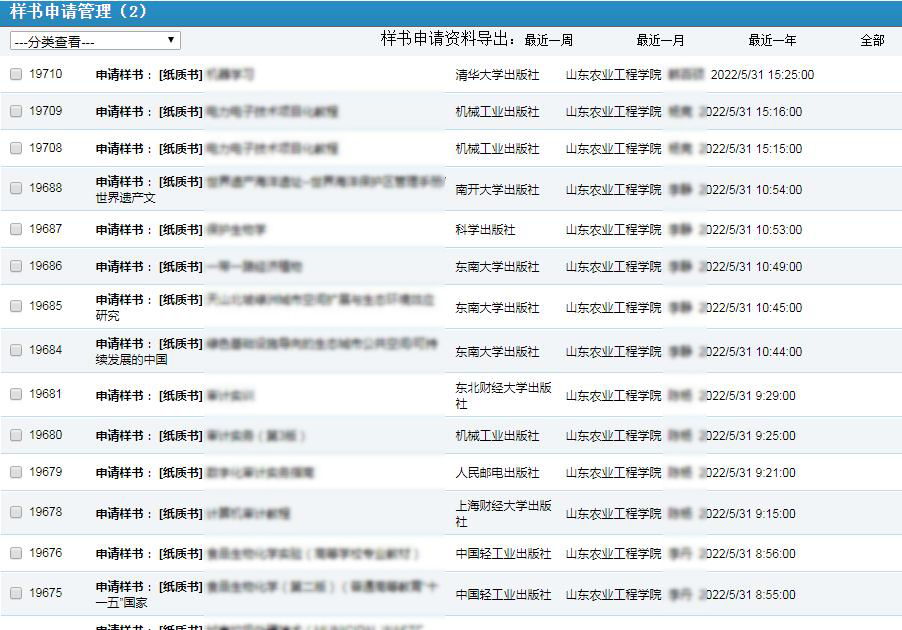Image resolution: width=902 pixels, height=630 pixels.
Task: Click 上海财经大学出版社 in row 19678
Action: pyautogui.click(x=503, y=513)
